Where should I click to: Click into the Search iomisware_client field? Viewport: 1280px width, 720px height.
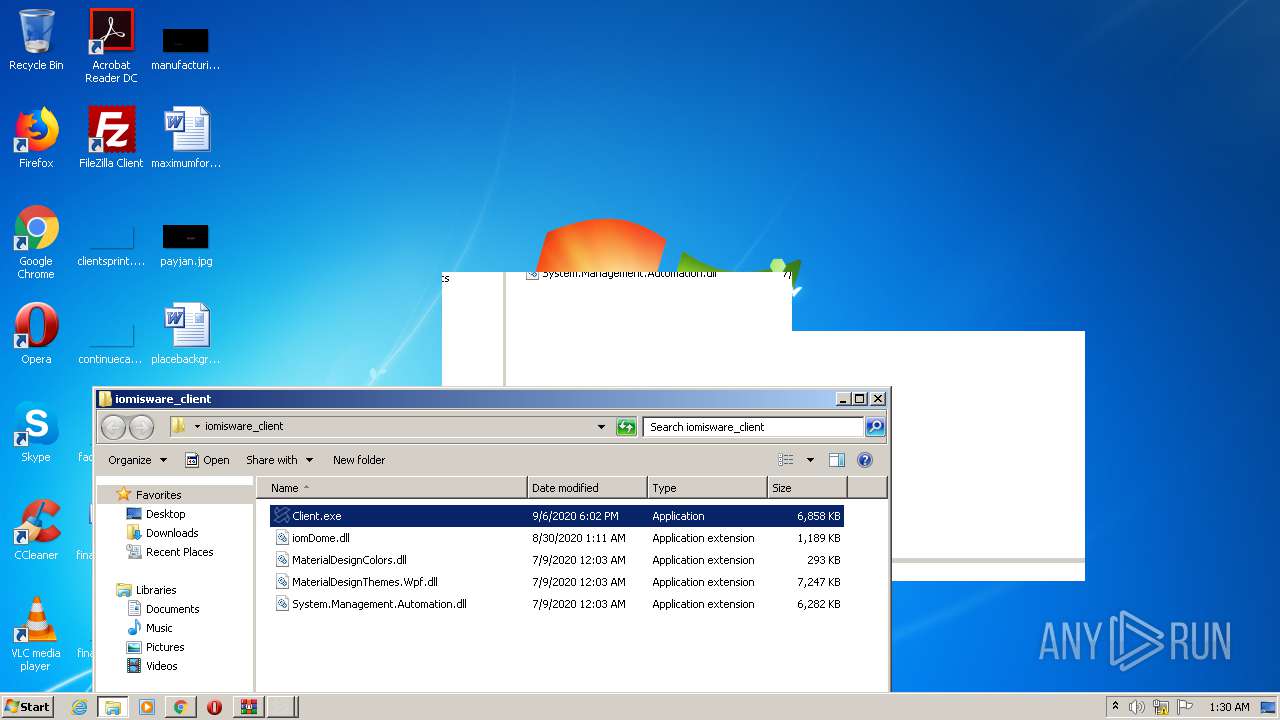[753, 427]
